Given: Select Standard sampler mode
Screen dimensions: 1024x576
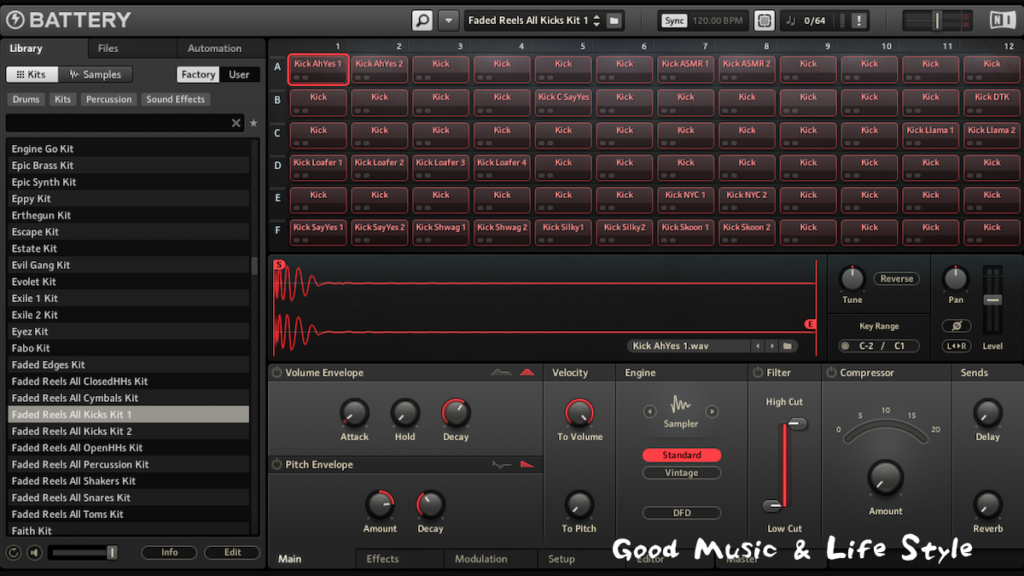Looking at the screenshot, I should point(681,455).
